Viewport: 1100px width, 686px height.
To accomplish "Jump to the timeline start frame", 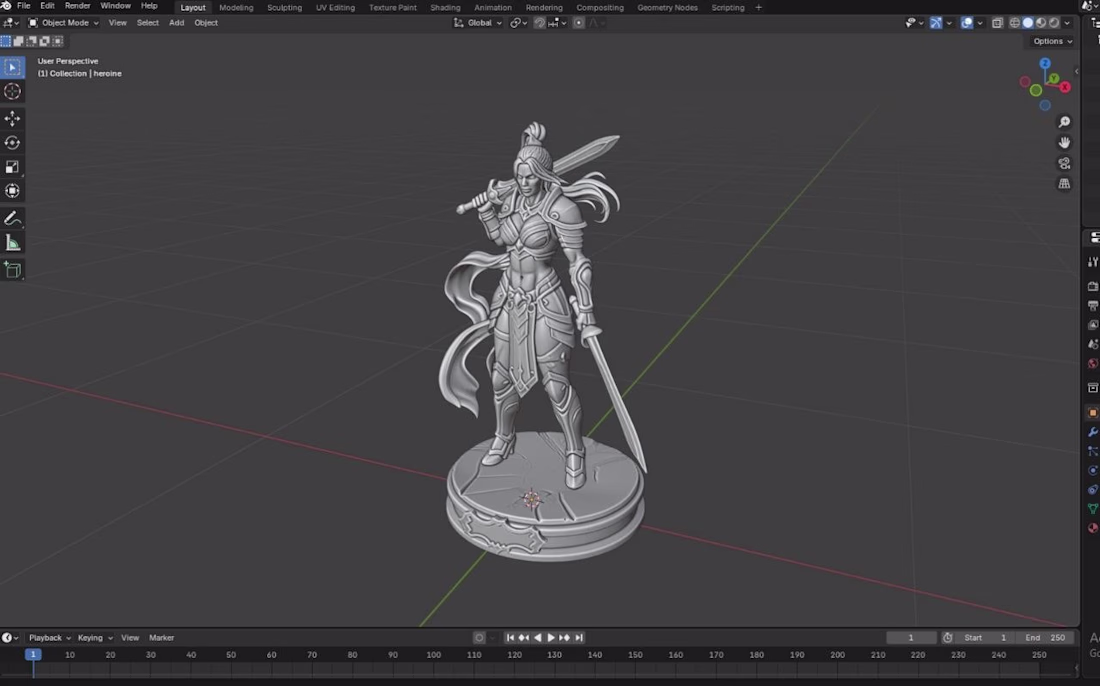I will coord(510,638).
